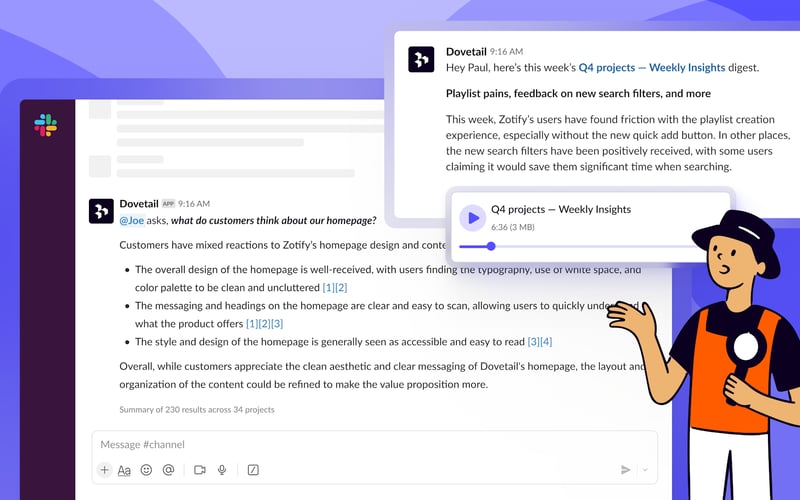Screen dimensions: 800x500
Task: Click the Slack logo in the sidebar
Action: click(45, 125)
